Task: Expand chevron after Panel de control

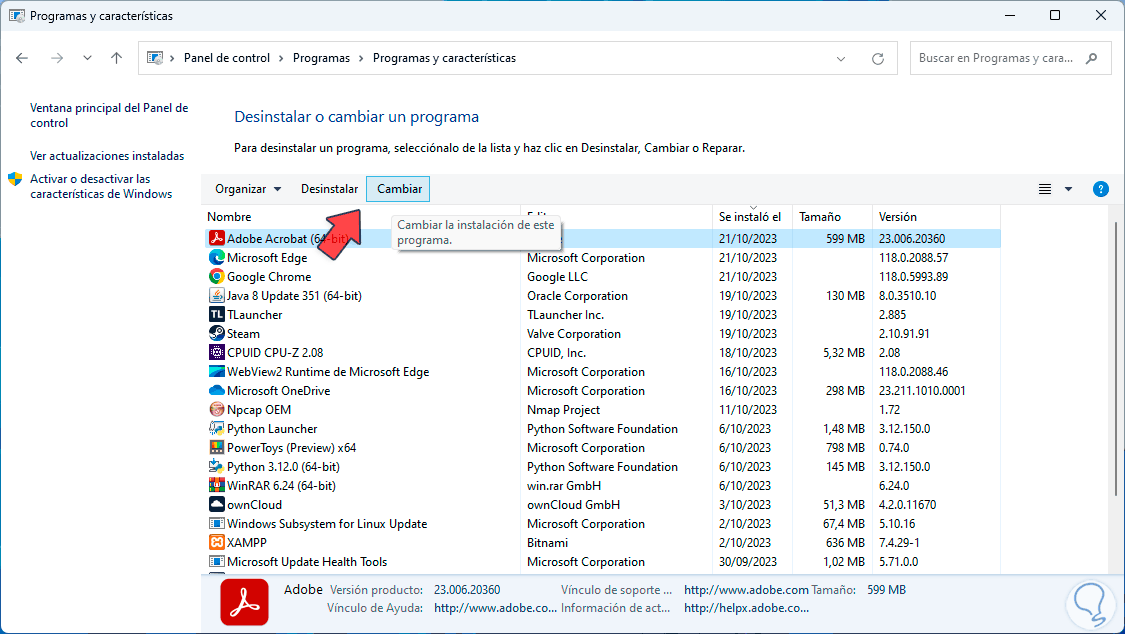Action: click(x=281, y=58)
